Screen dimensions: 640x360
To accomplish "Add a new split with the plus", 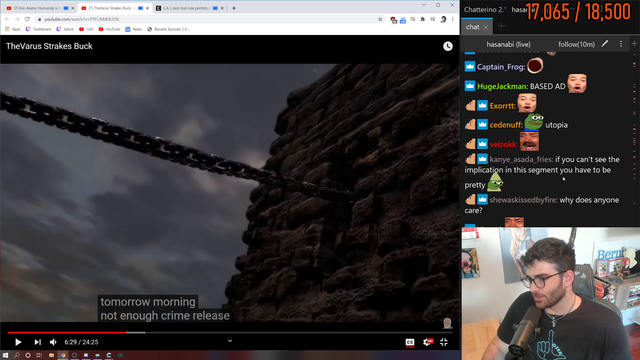I will 634,43.
